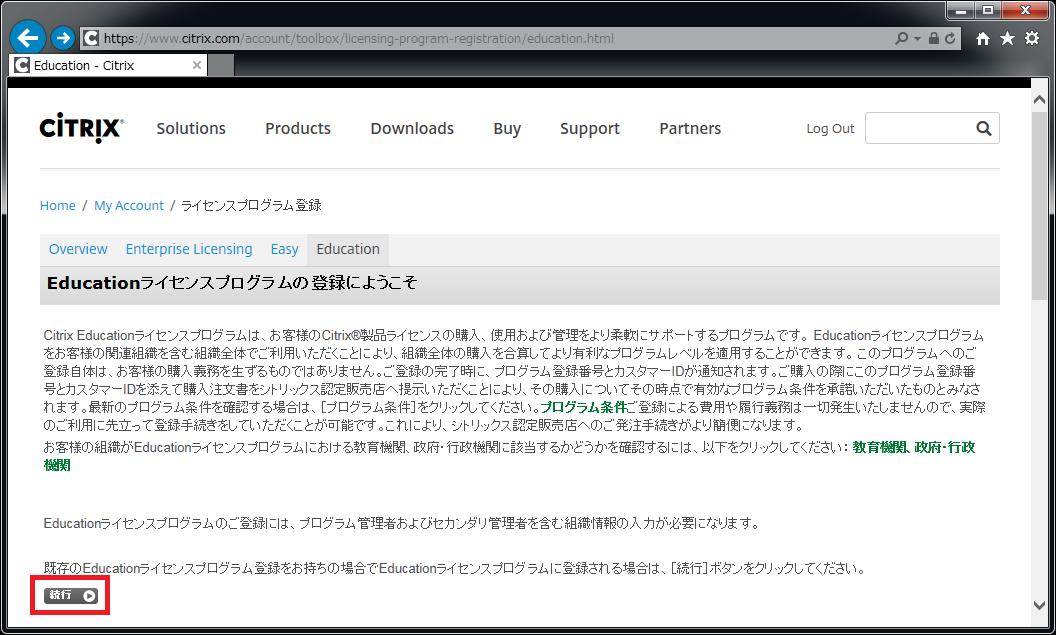Open the browser Tools gear icon
This screenshot has width=1056, height=635.
[1031, 39]
